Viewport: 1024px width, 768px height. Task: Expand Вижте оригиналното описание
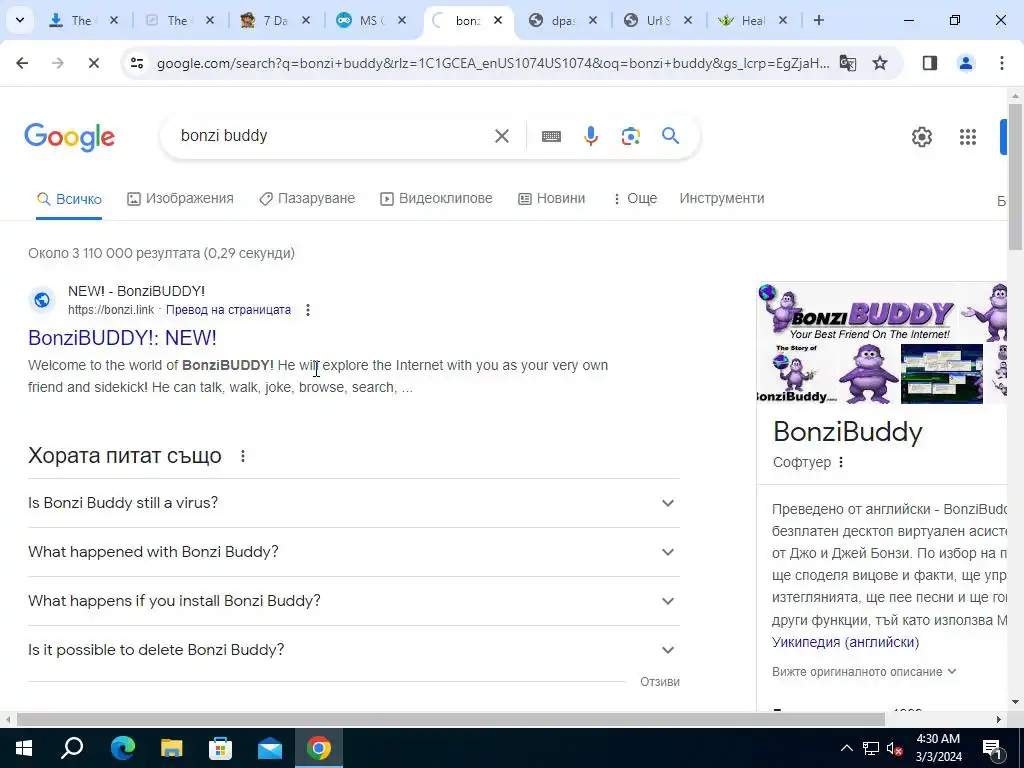[x=863, y=671]
